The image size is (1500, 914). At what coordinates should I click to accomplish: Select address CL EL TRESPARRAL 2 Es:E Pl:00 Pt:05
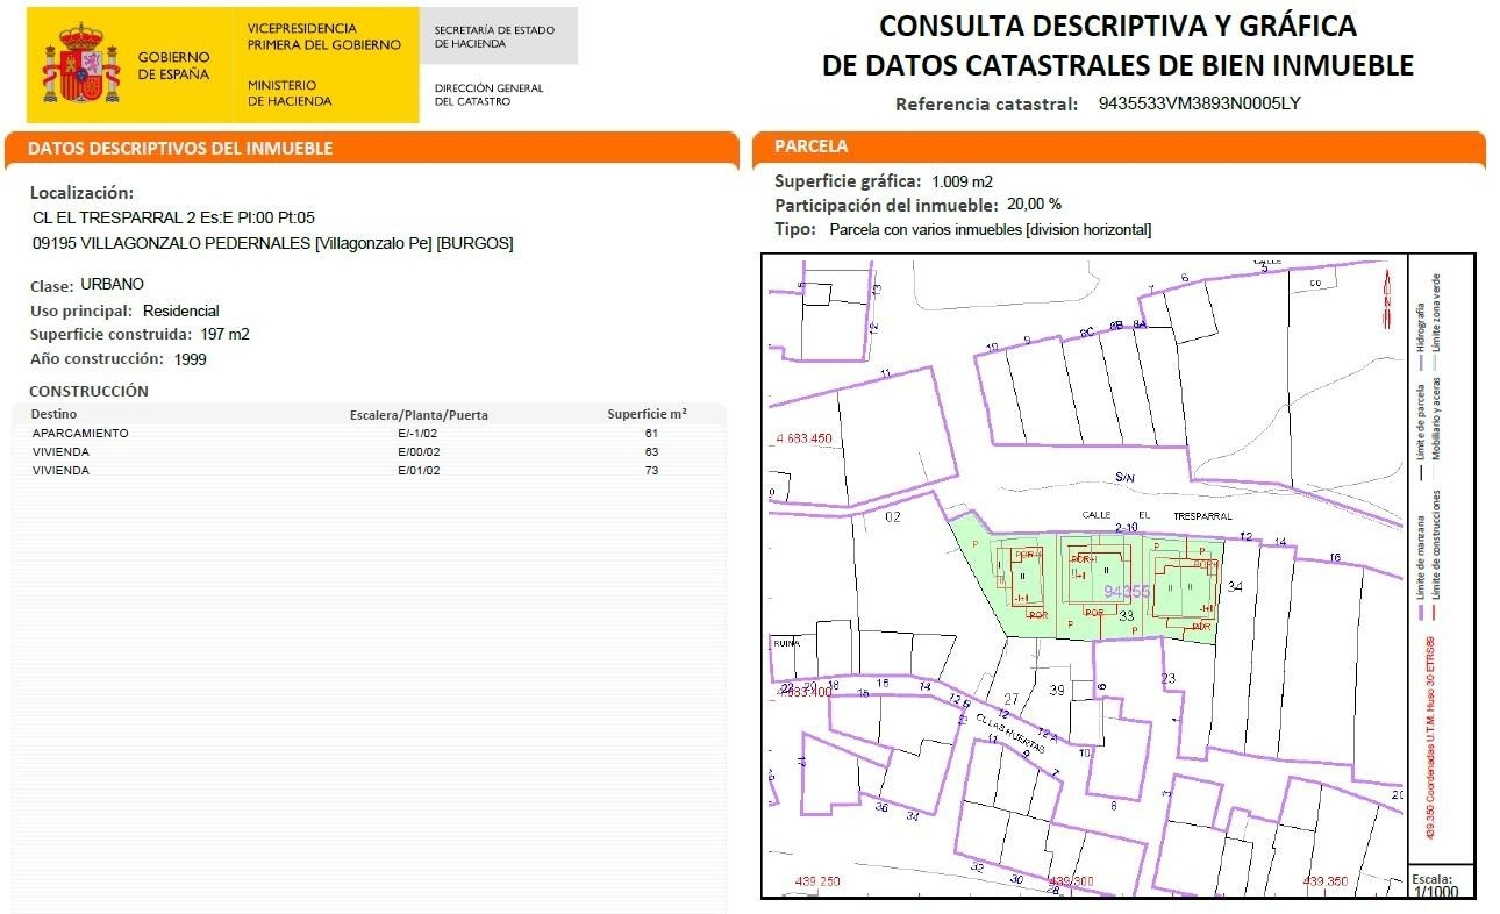[x=174, y=217]
